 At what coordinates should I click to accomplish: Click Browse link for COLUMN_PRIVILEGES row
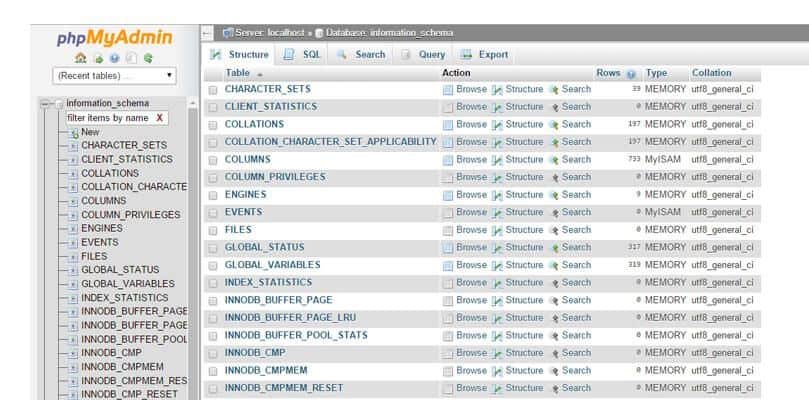472,177
